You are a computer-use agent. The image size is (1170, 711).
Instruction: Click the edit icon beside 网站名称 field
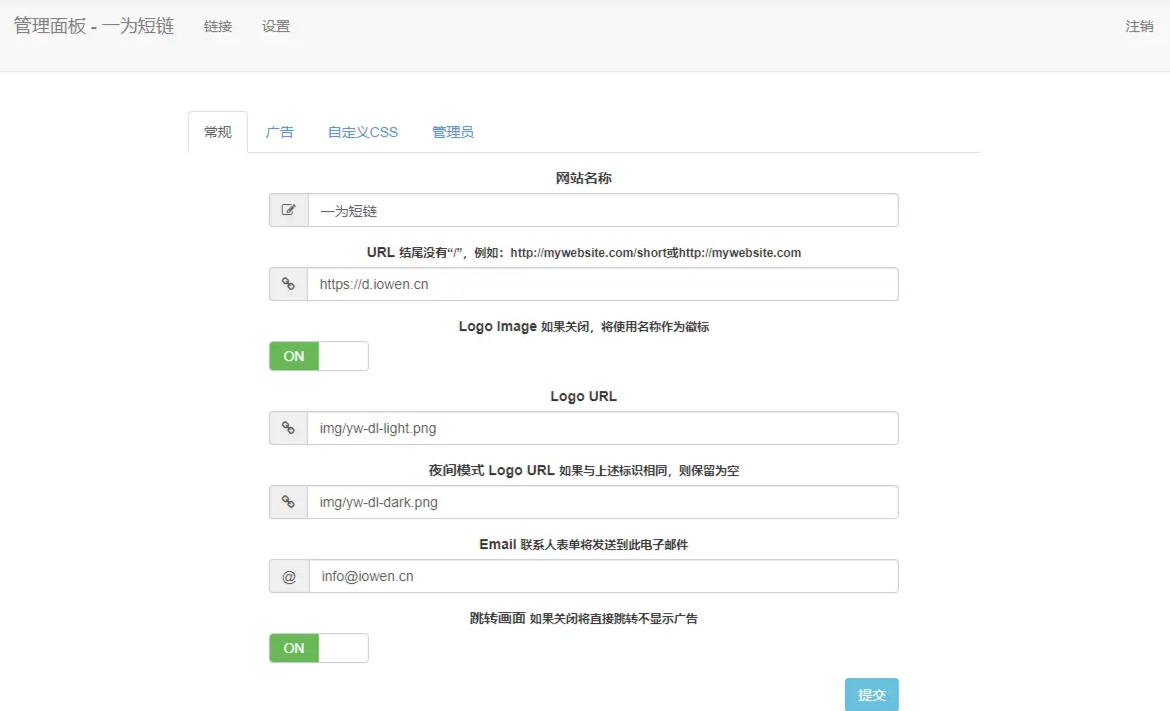(289, 210)
